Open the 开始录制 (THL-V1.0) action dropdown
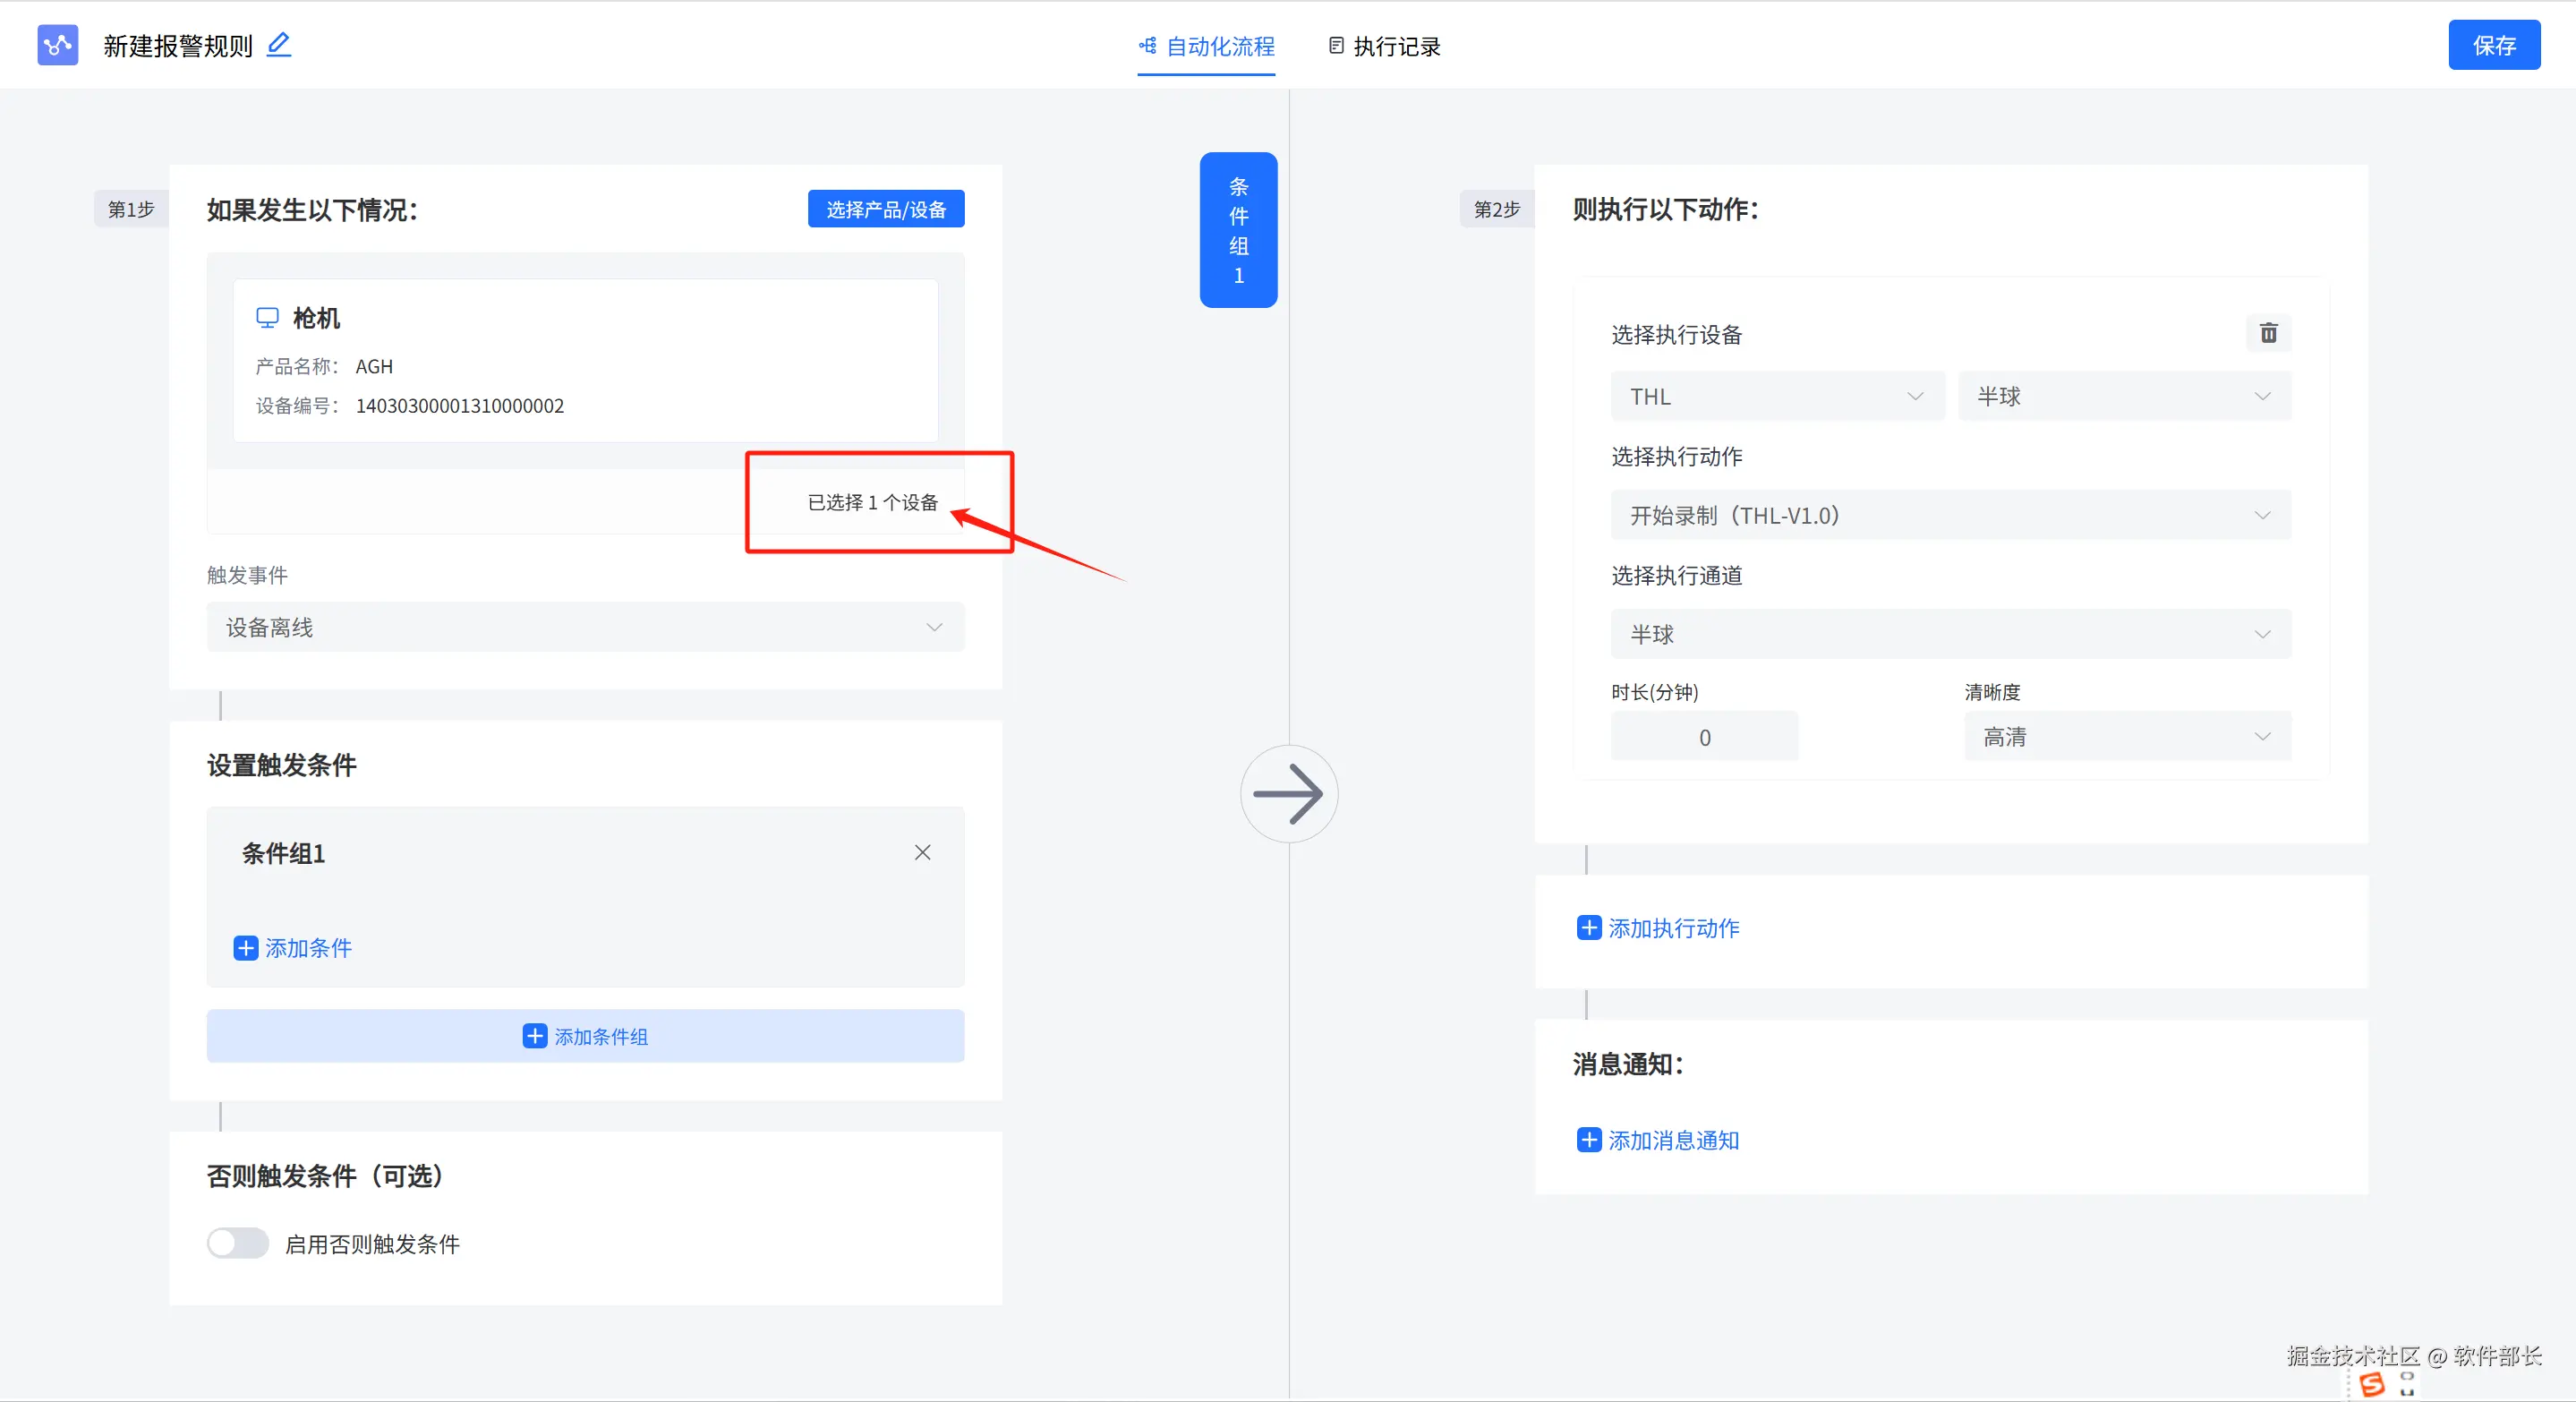 [1950, 515]
